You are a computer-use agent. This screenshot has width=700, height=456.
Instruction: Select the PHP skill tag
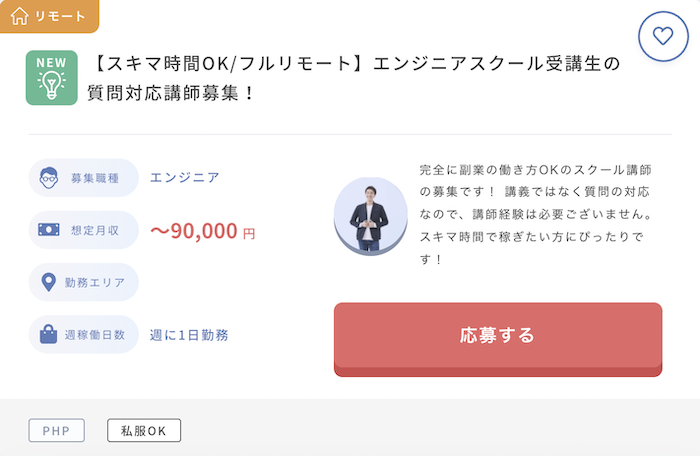(x=57, y=431)
